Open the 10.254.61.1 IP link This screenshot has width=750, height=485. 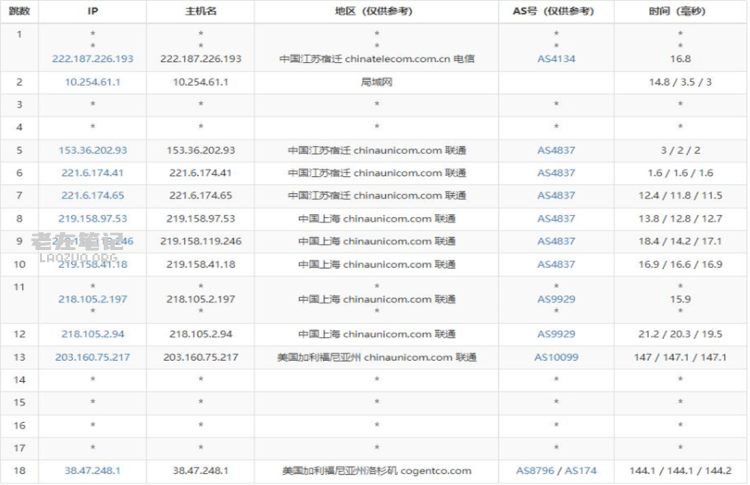(x=92, y=82)
